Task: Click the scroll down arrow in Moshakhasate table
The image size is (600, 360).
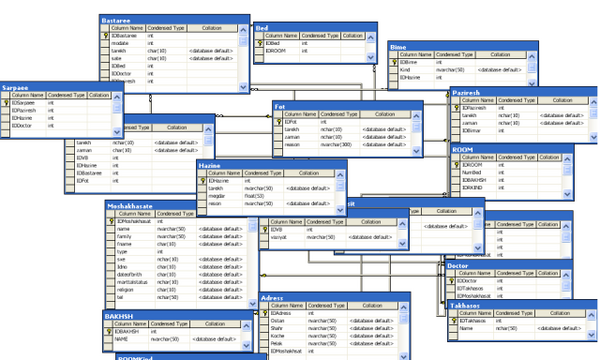Action: coord(253,303)
